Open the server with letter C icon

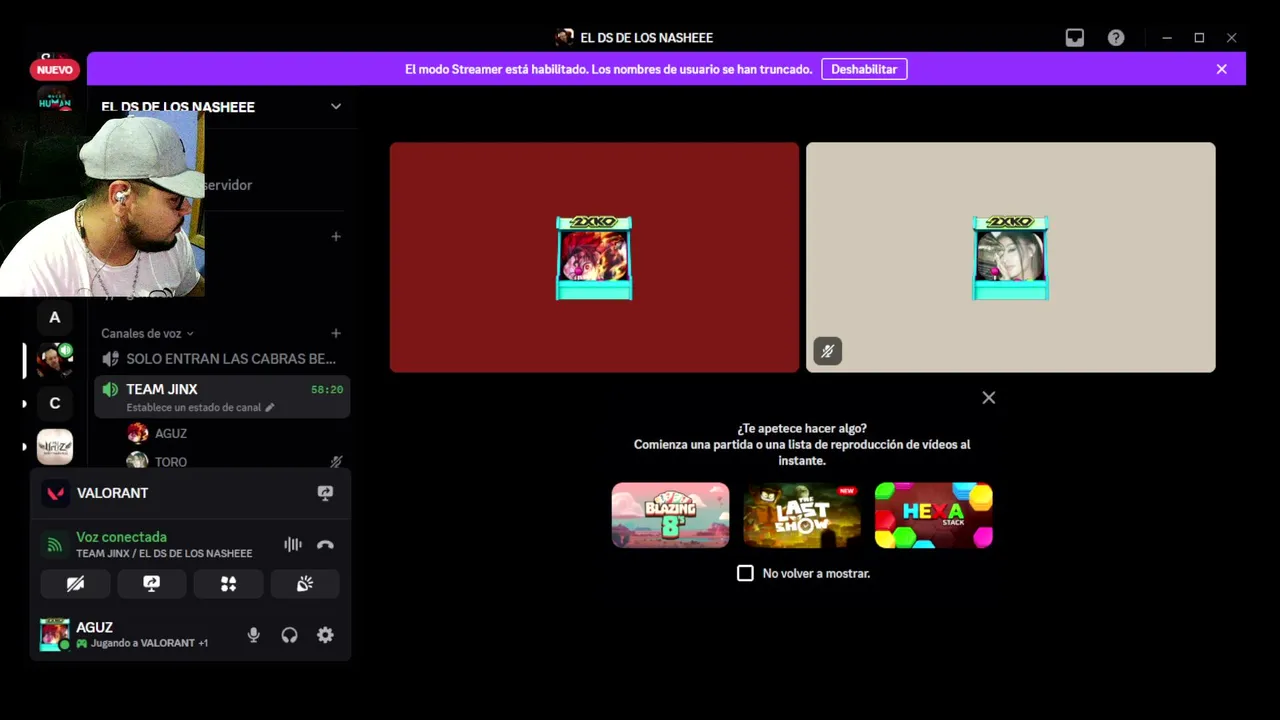(x=55, y=403)
